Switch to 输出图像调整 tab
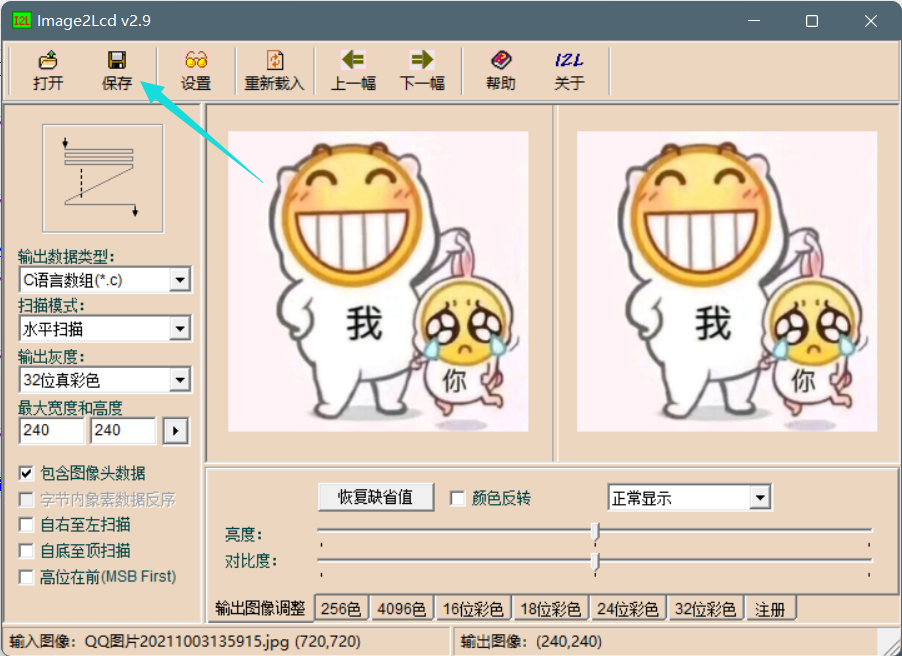Viewport: 902px width, 656px height. 260,608
